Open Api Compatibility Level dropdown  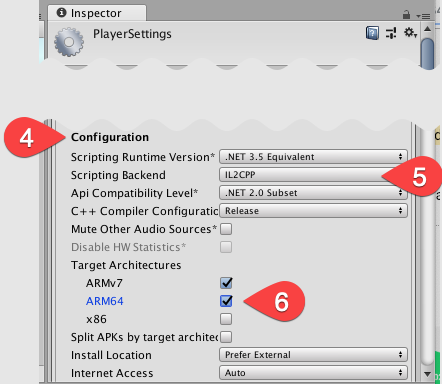point(313,193)
